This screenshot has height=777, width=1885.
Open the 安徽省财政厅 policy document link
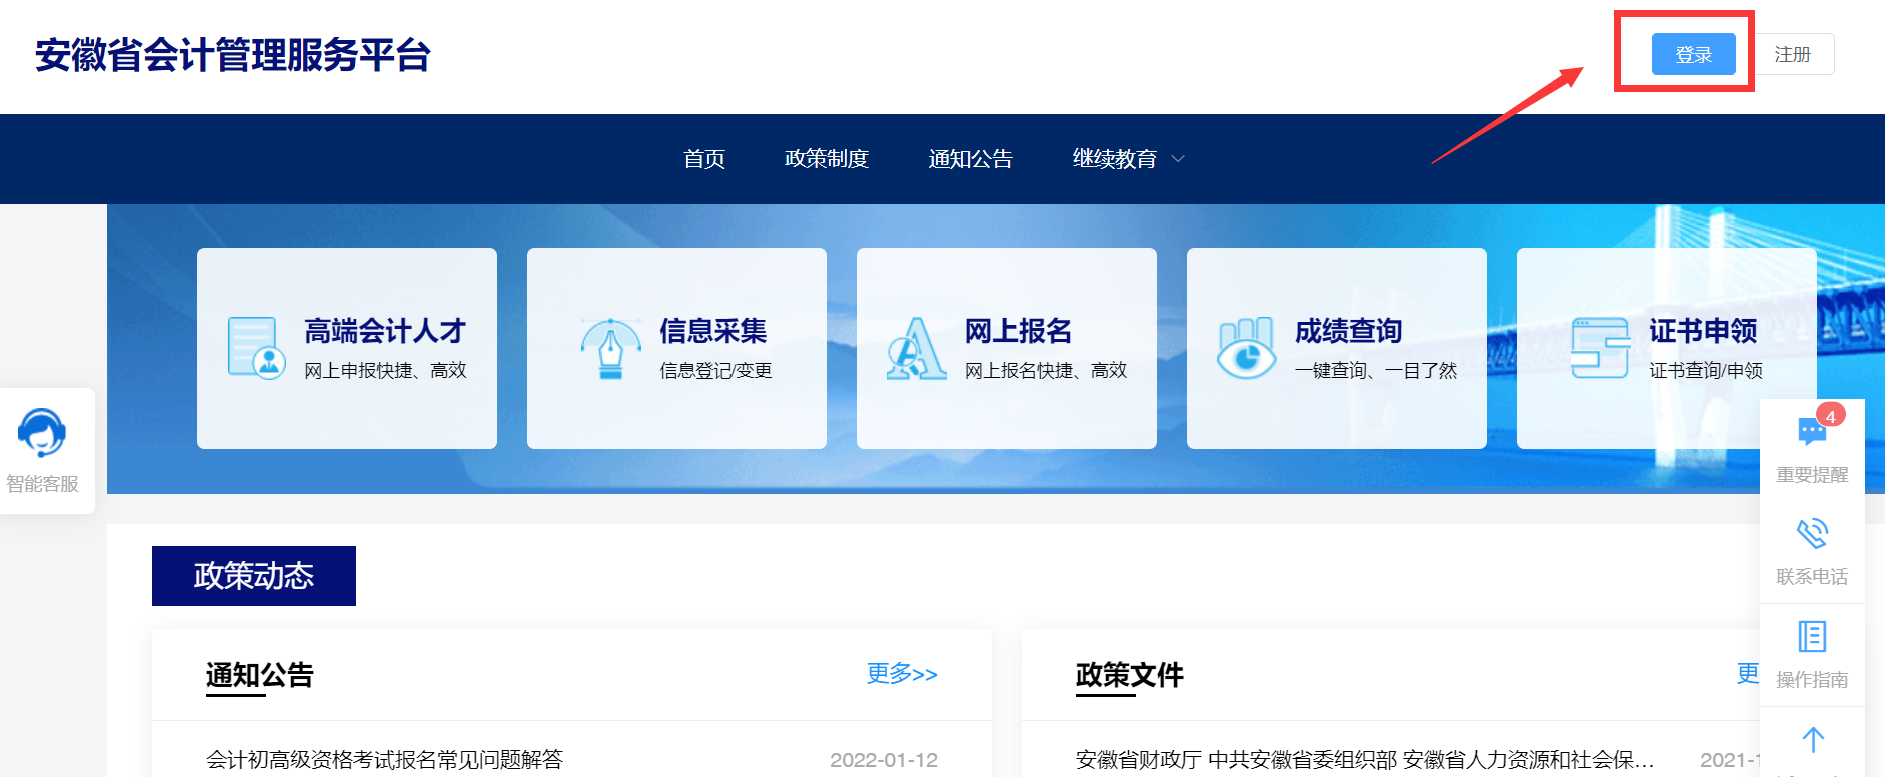click(1364, 760)
